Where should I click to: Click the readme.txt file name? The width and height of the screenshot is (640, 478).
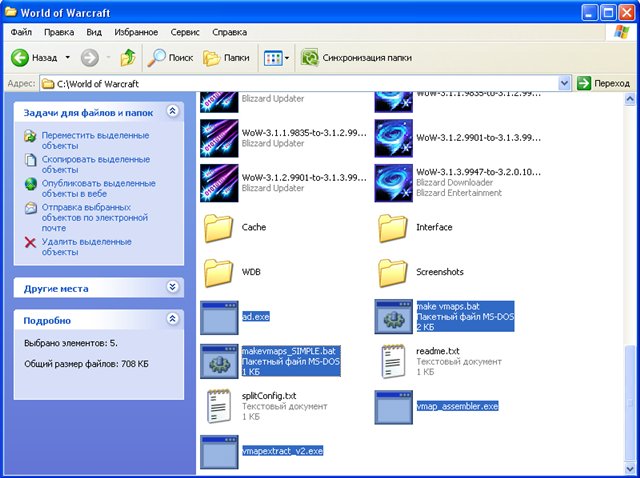[x=438, y=351]
